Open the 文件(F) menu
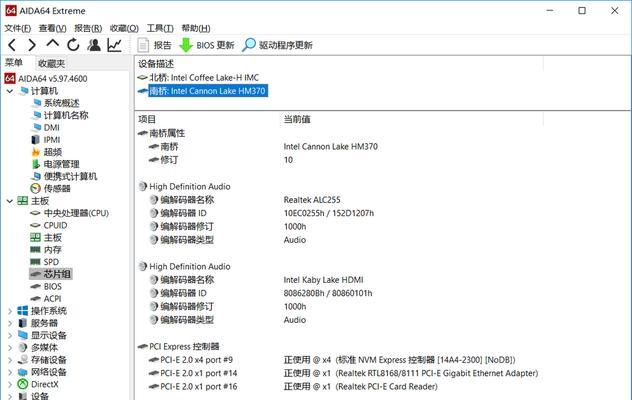 [x=18, y=28]
